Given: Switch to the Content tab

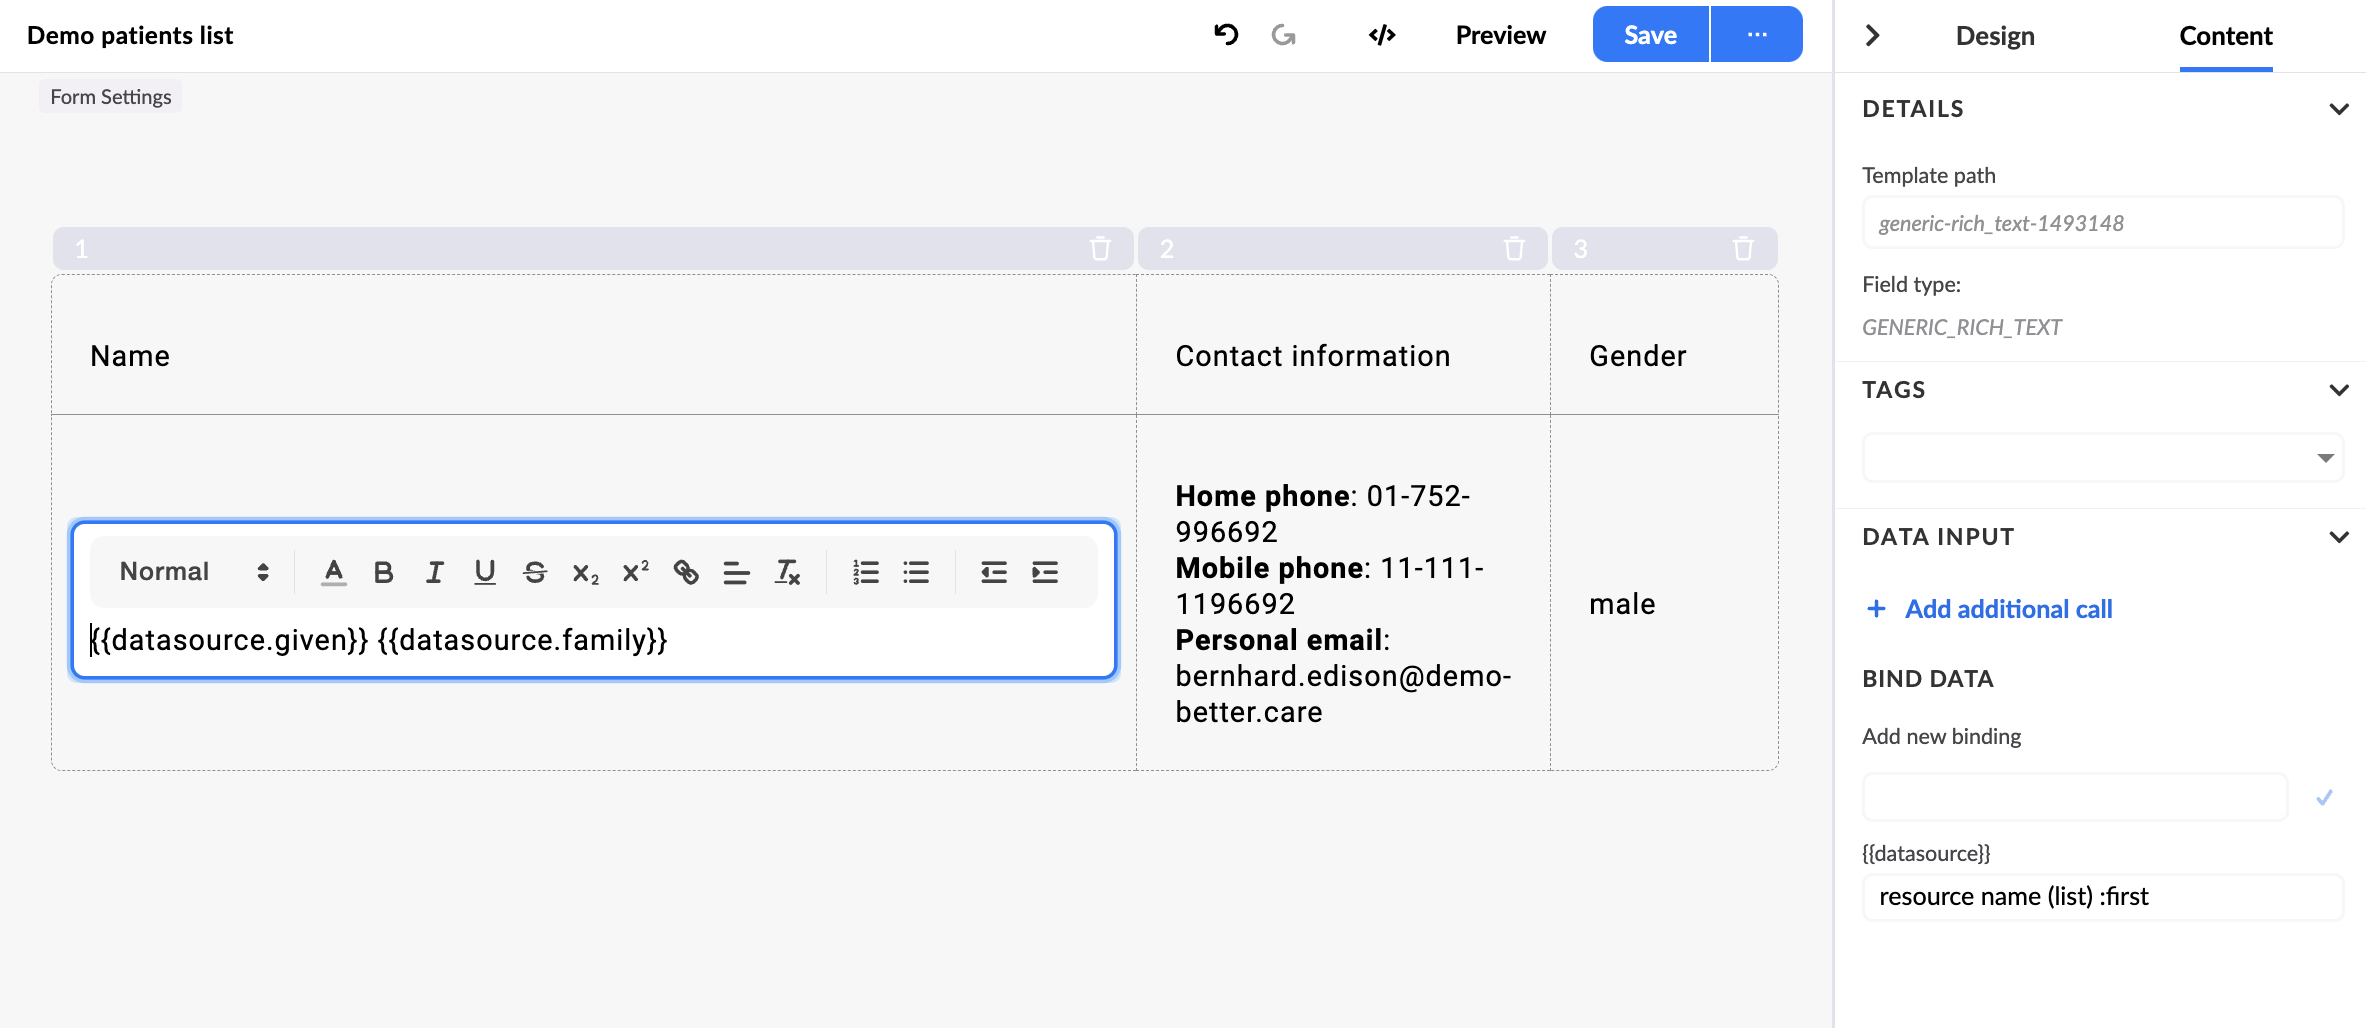Looking at the screenshot, I should (2226, 36).
